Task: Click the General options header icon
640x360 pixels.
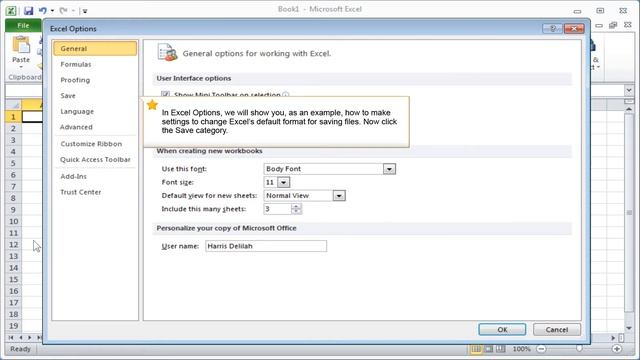Action: pyautogui.click(x=167, y=53)
